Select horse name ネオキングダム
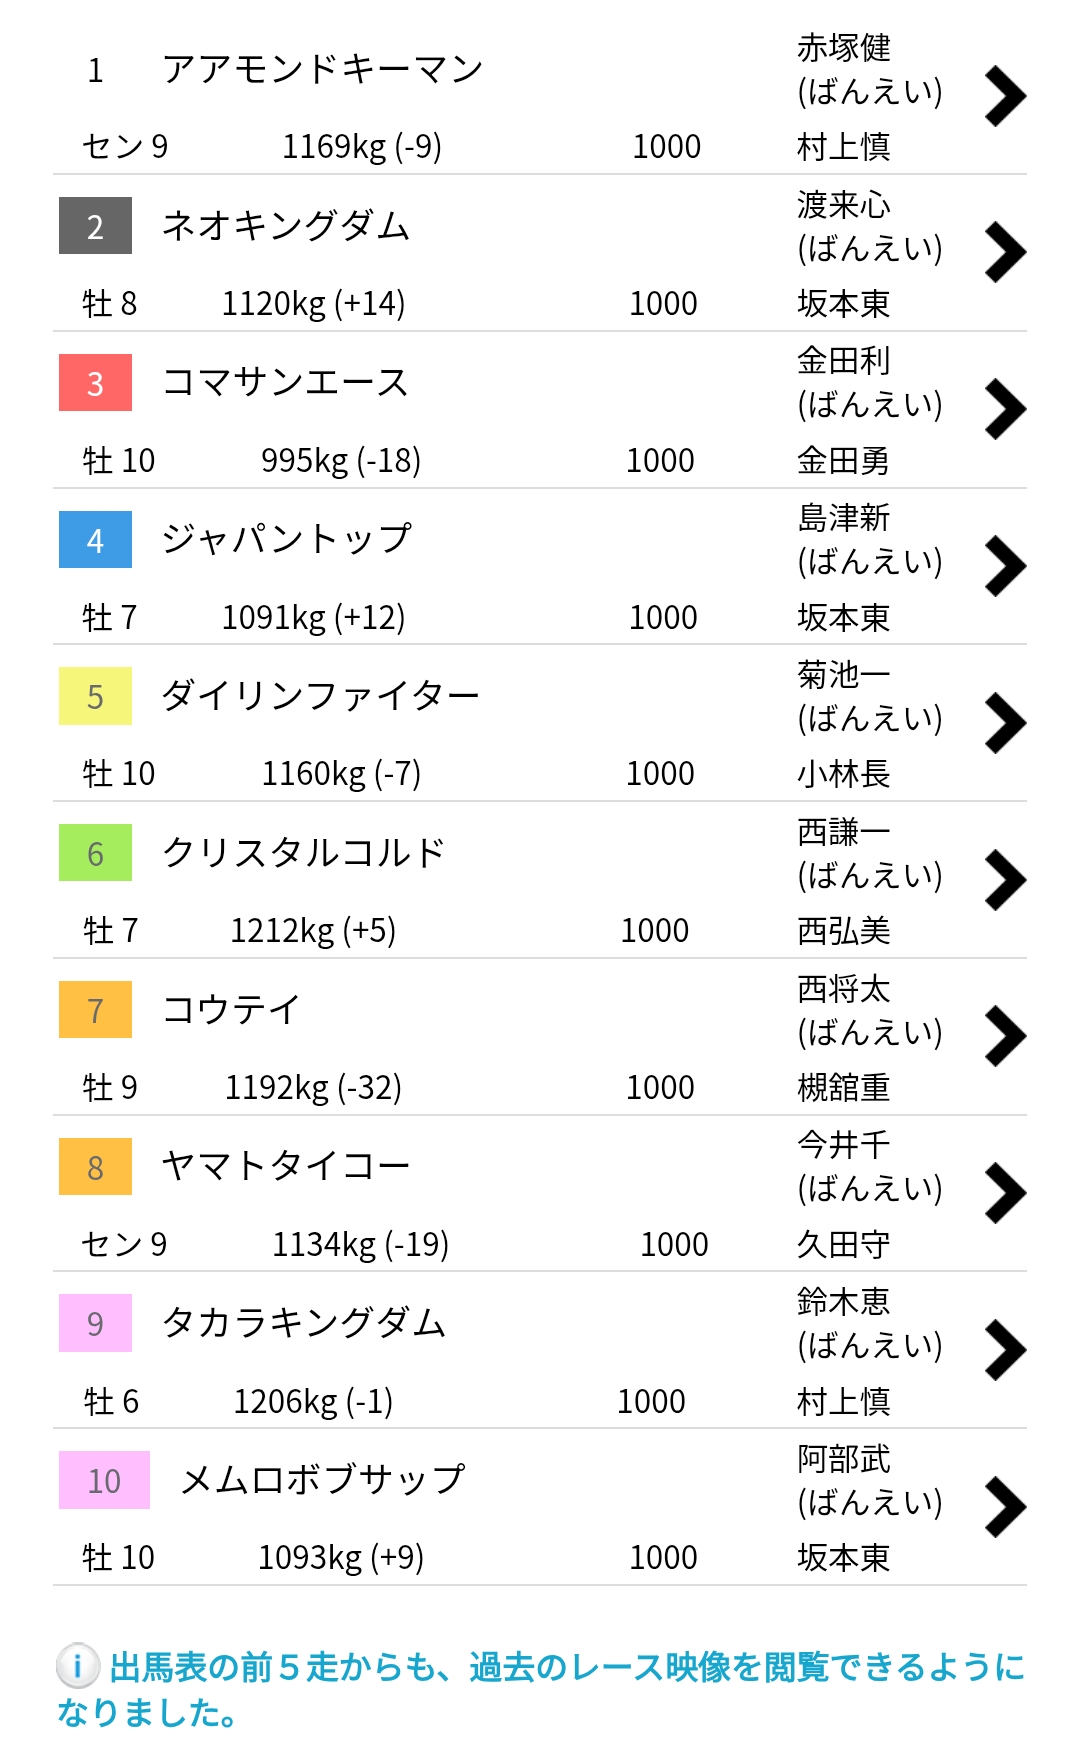Screen dimensions: 1080x1747 (x=286, y=226)
